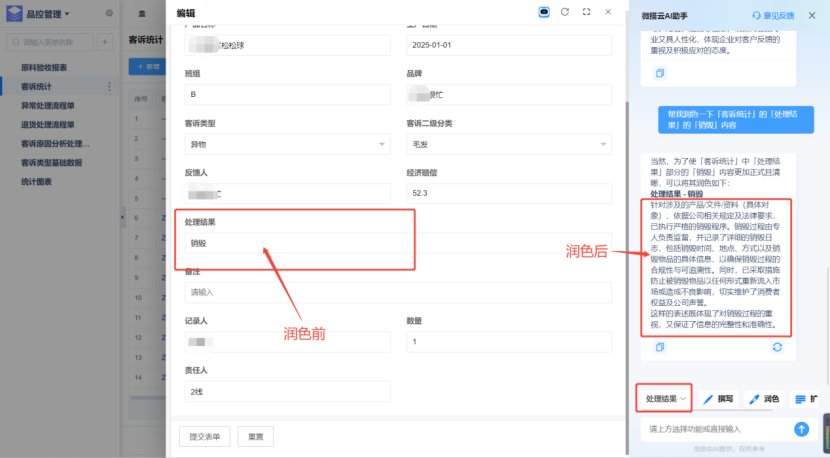Open 统计图表 in sidebar
This screenshot has width=830, height=458.
click(36, 182)
